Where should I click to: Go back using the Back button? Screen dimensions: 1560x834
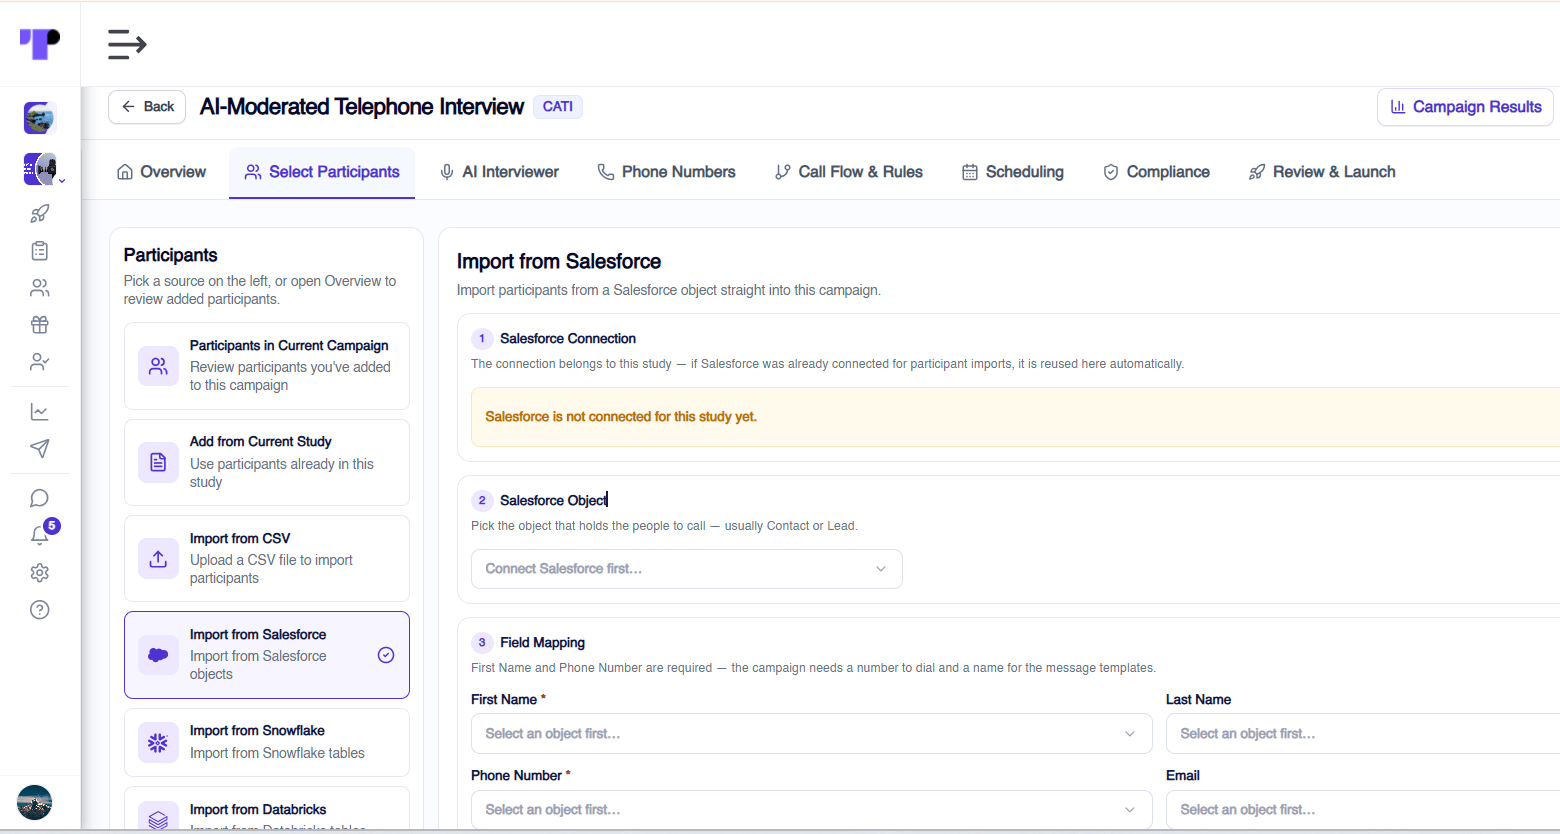click(147, 107)
